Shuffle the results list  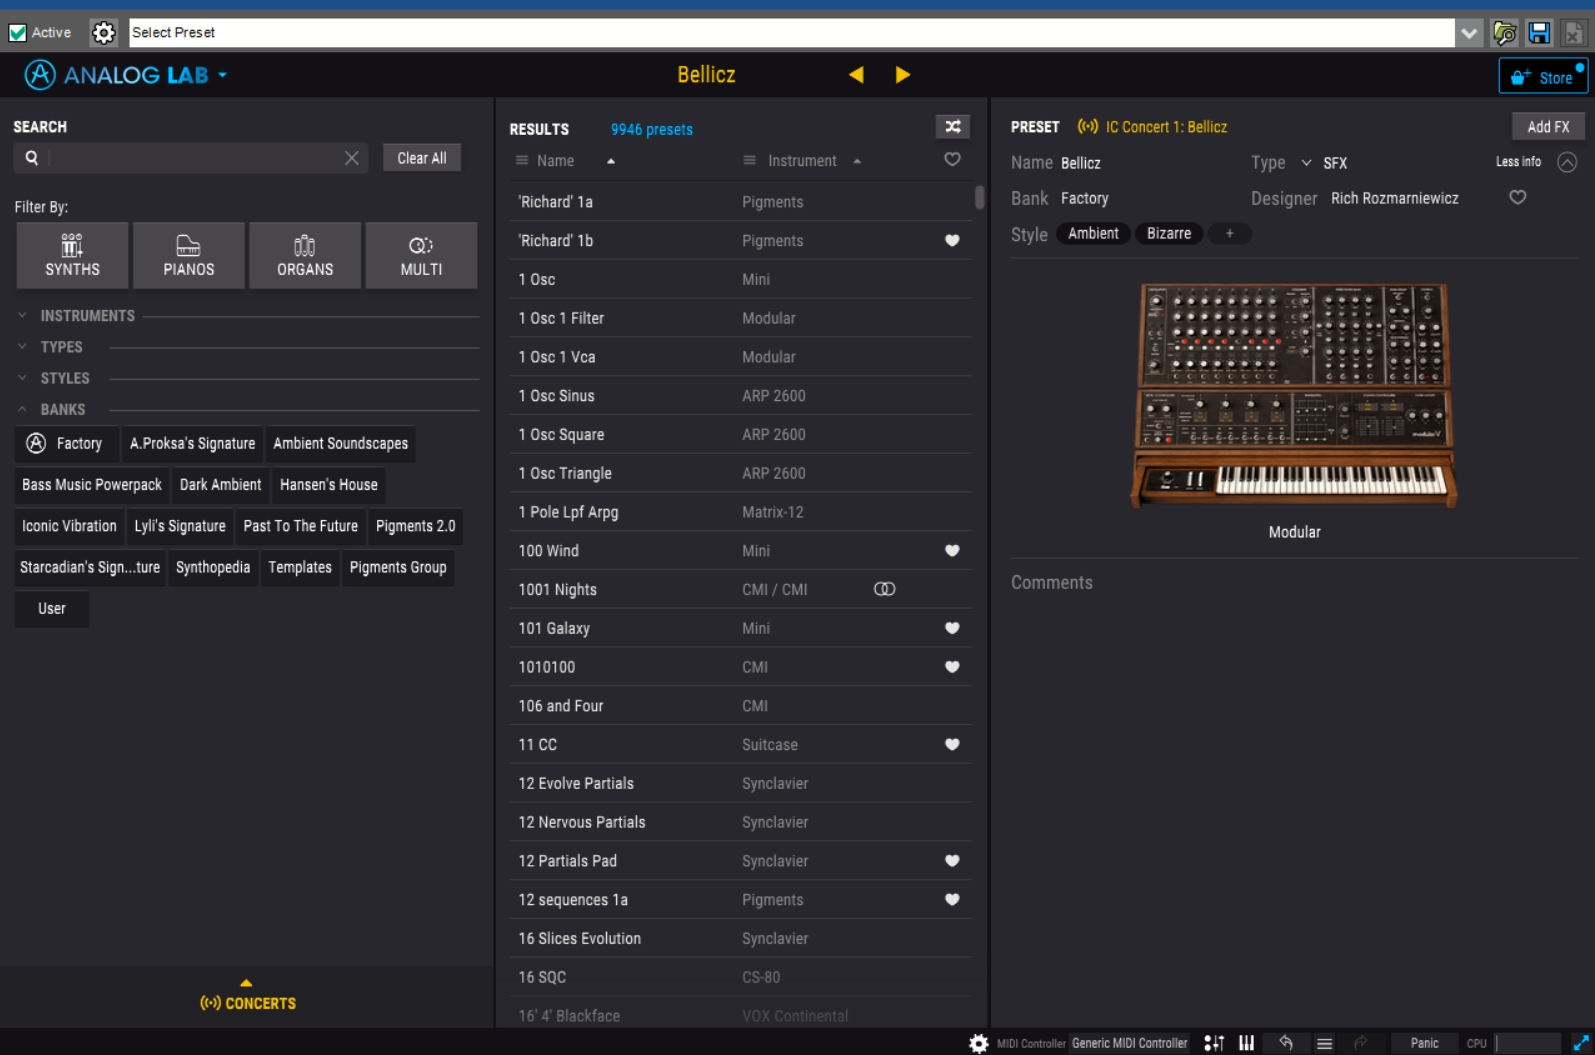pos(953,127)
